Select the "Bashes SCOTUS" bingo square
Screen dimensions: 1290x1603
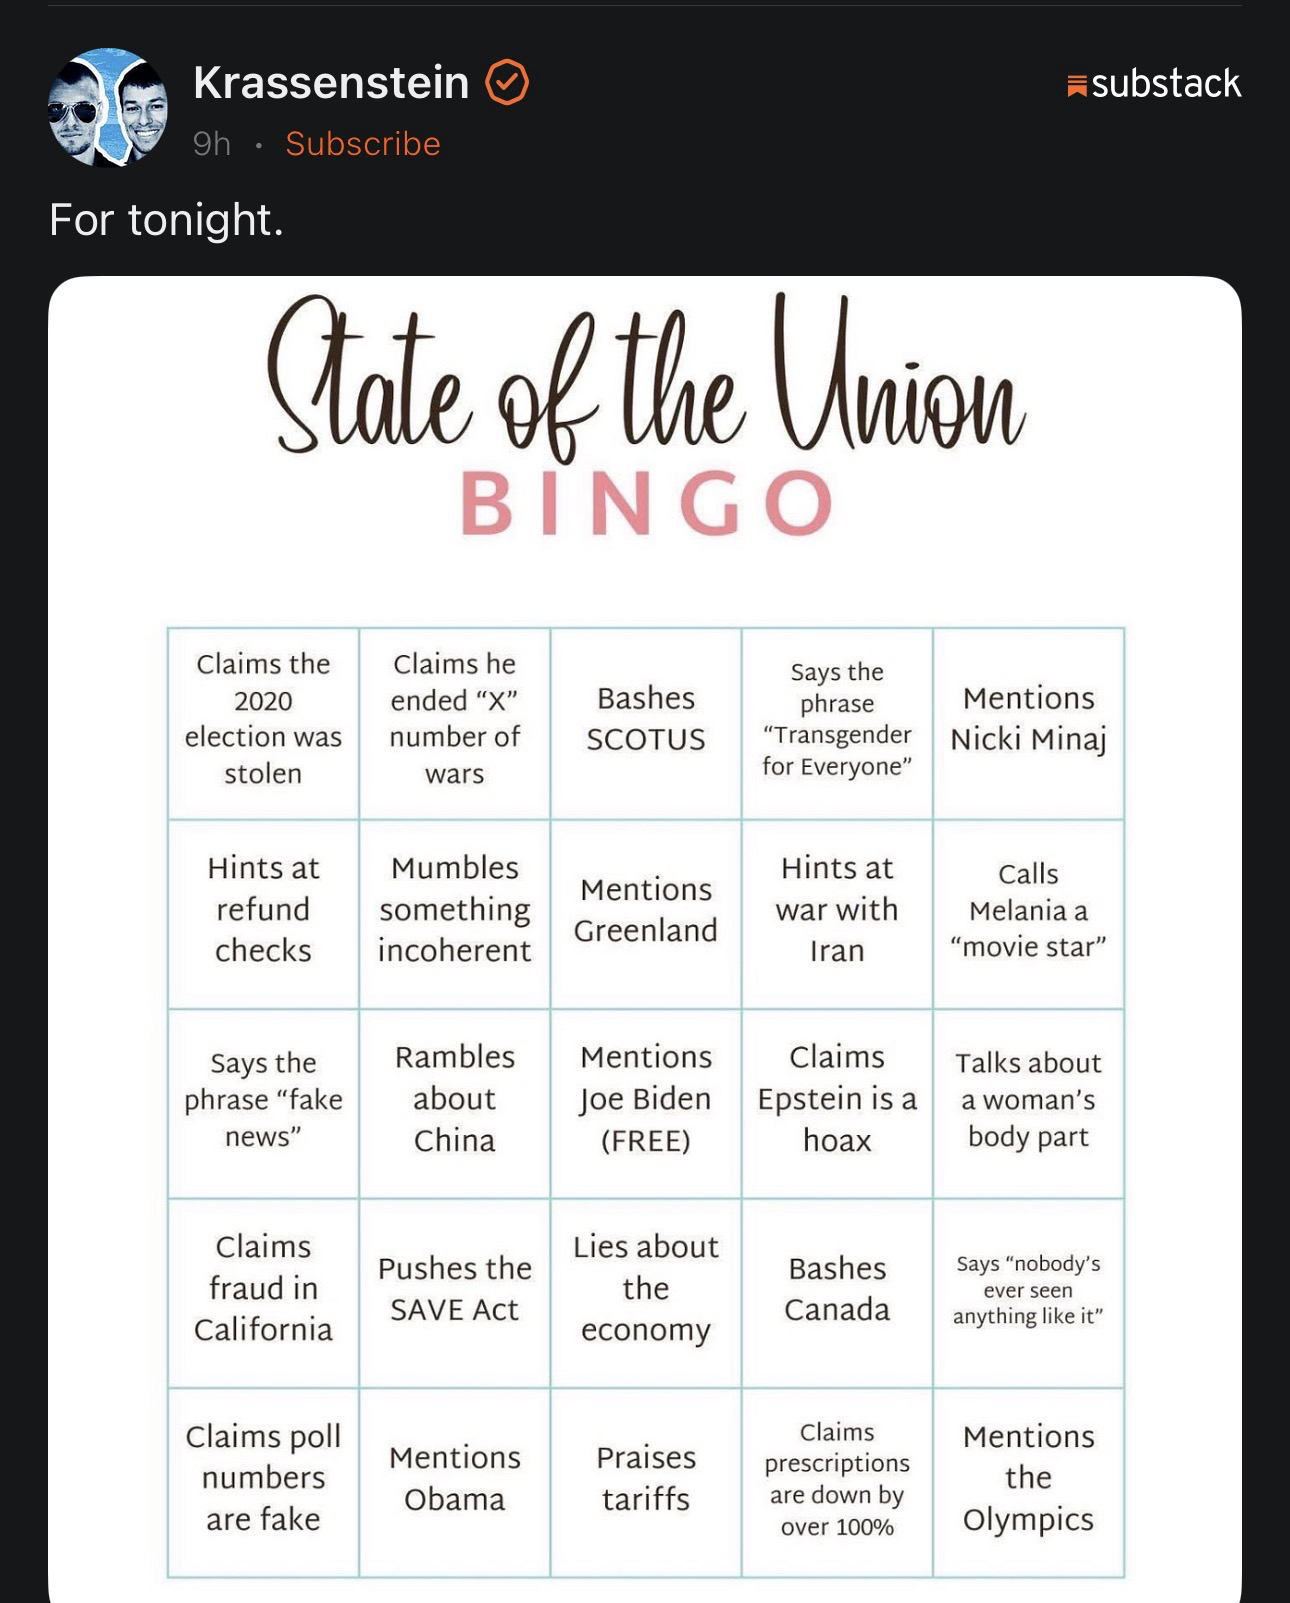tap(646, 719)
